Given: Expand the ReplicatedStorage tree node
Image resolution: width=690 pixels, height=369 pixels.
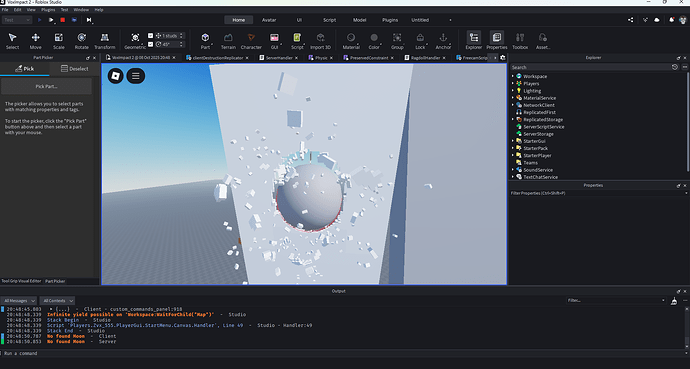Looking at the screenshot, I should [513, 120].
